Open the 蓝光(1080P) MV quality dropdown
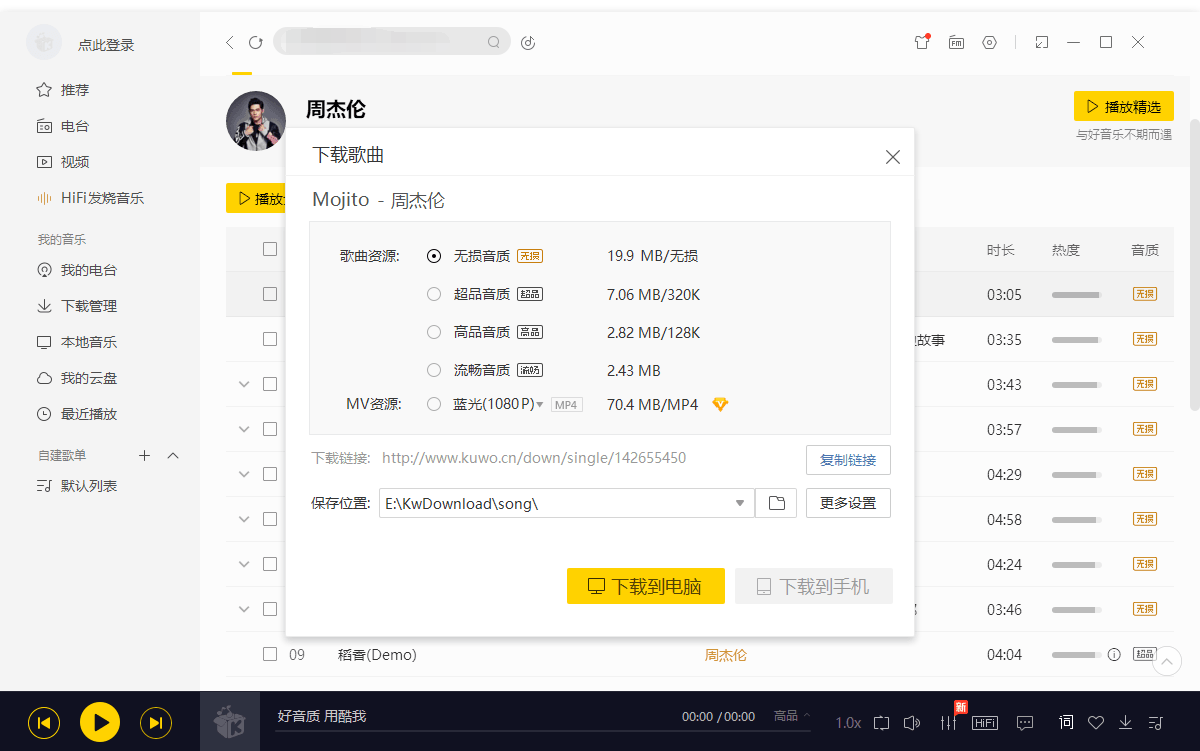The height and width of the screenshot is (751, 1200). 541,404
